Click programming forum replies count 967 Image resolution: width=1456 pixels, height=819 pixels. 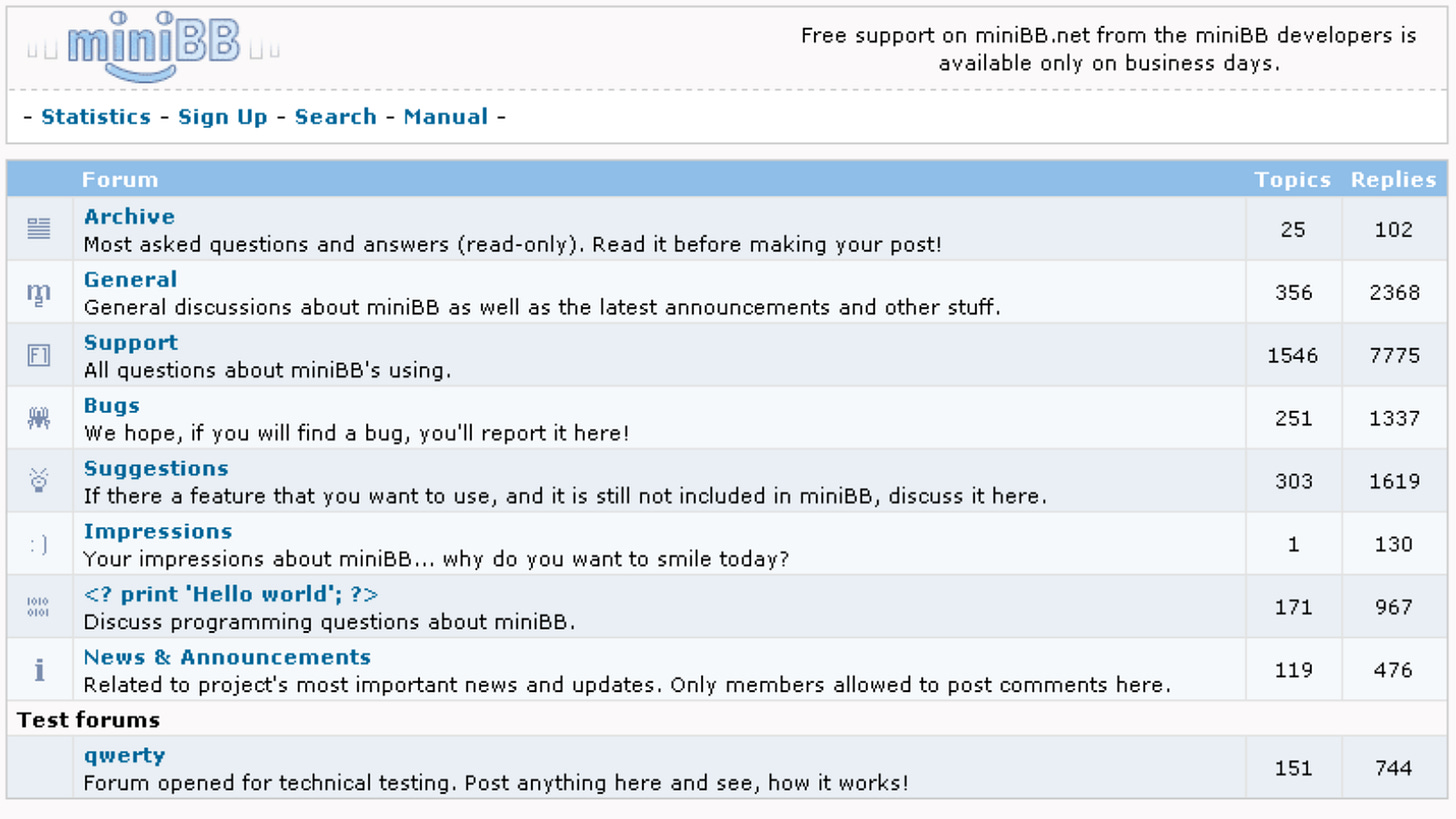pos(1394,607)
